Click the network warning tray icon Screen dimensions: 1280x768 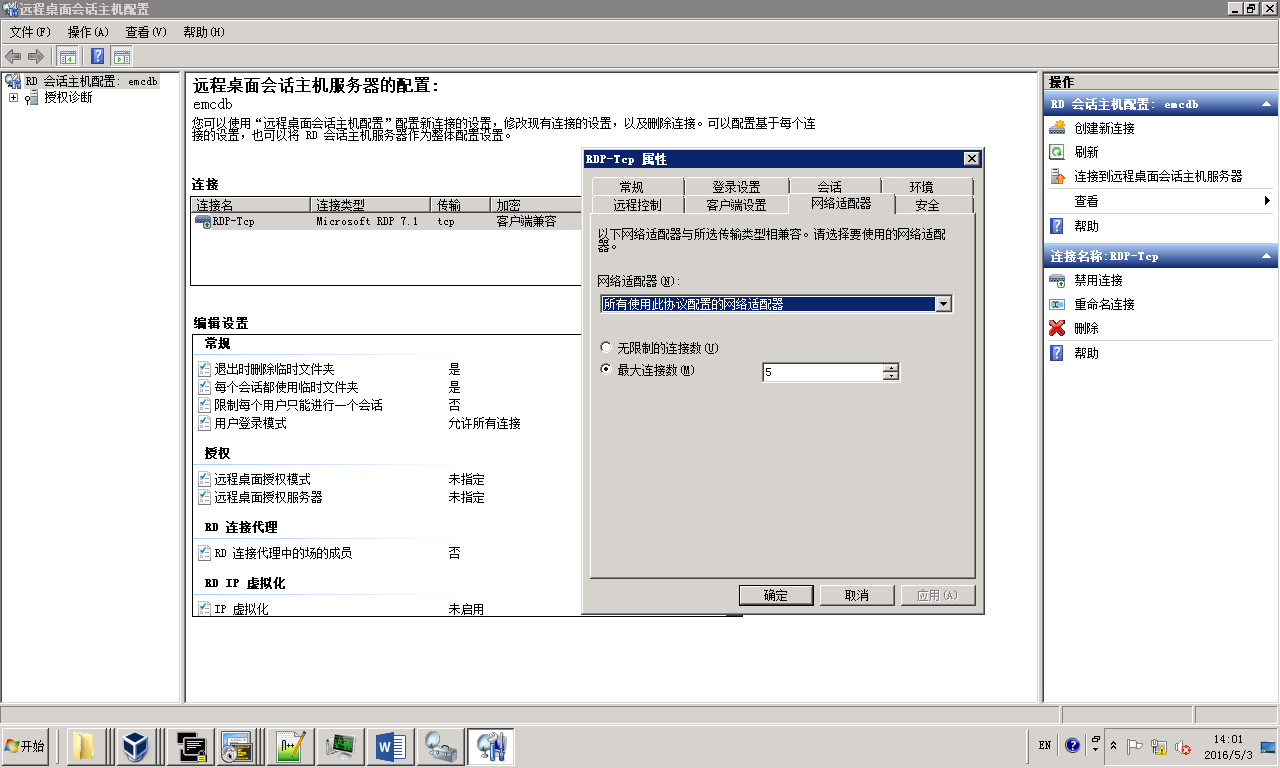click(x=1159, y=746)
